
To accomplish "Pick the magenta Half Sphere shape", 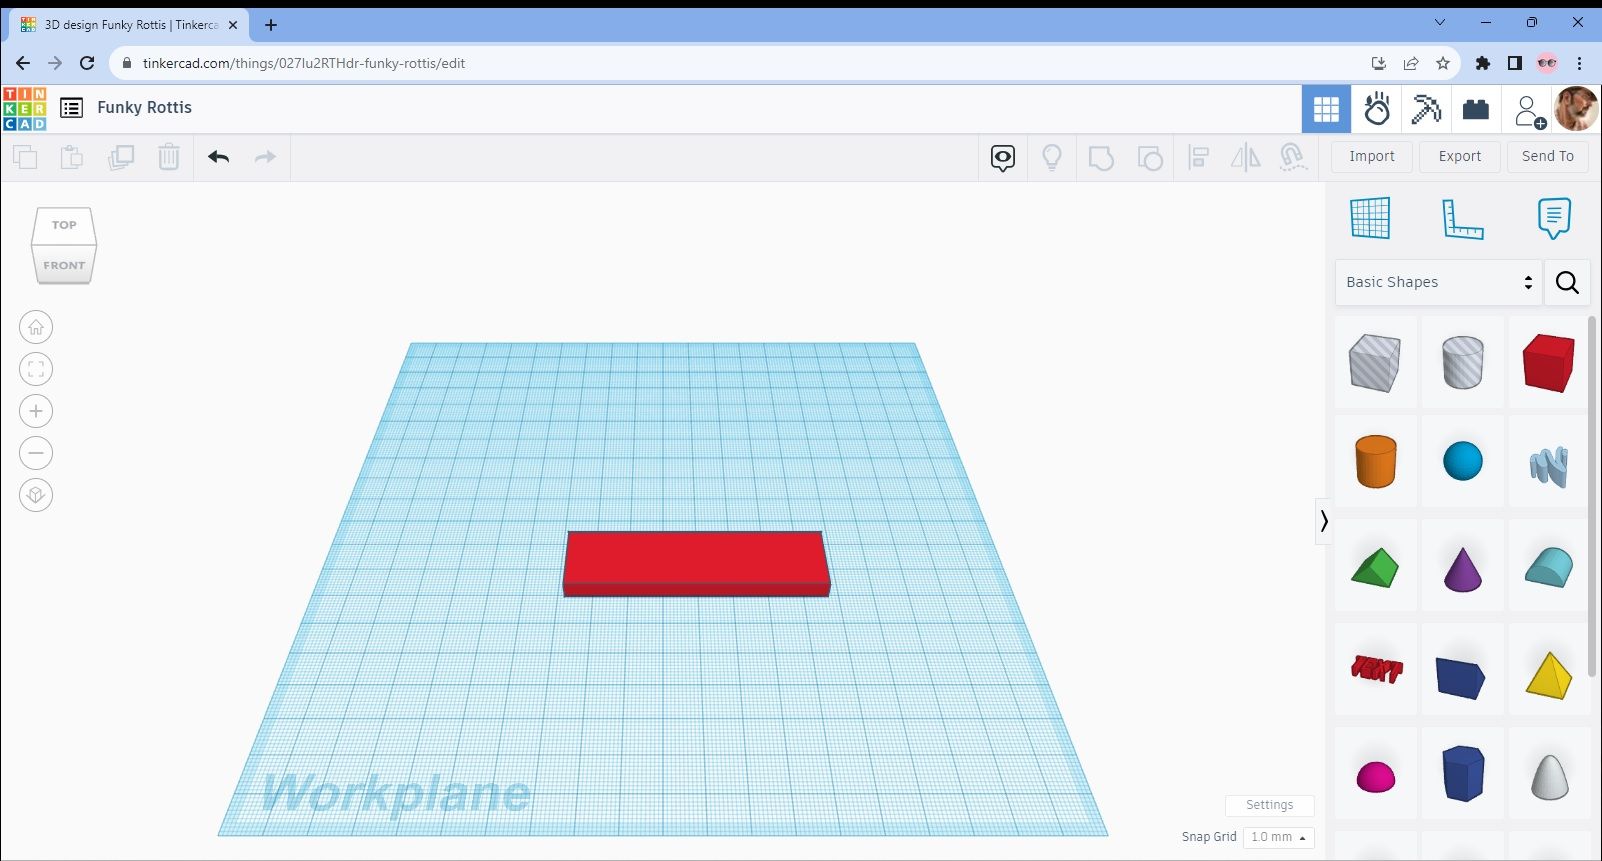I will pyautogui.click(x=1375, y=775).
